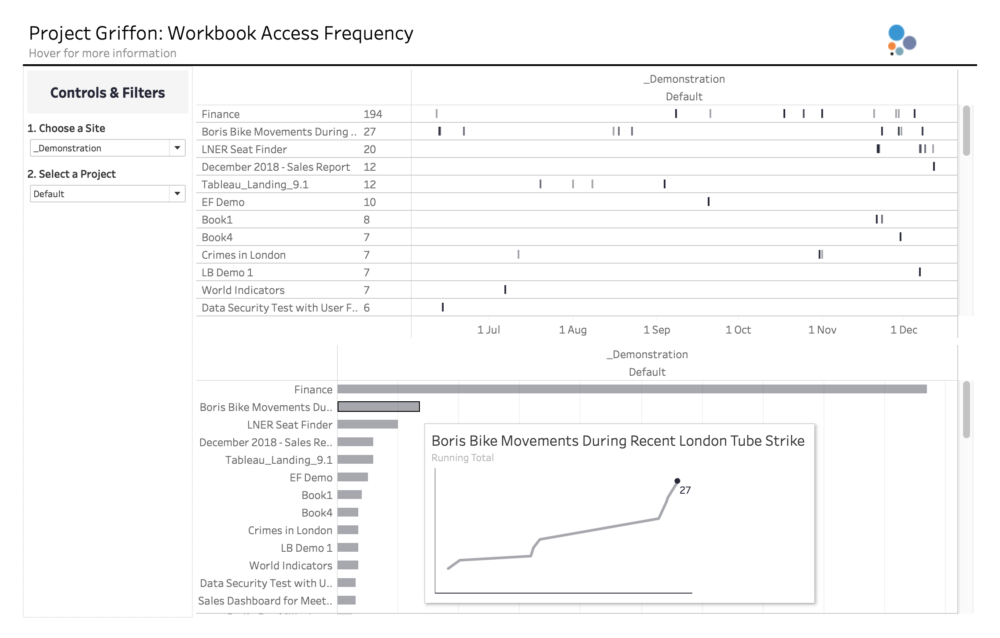
Task: Click the Crimes in London row label in table
Action: point(244,255)
